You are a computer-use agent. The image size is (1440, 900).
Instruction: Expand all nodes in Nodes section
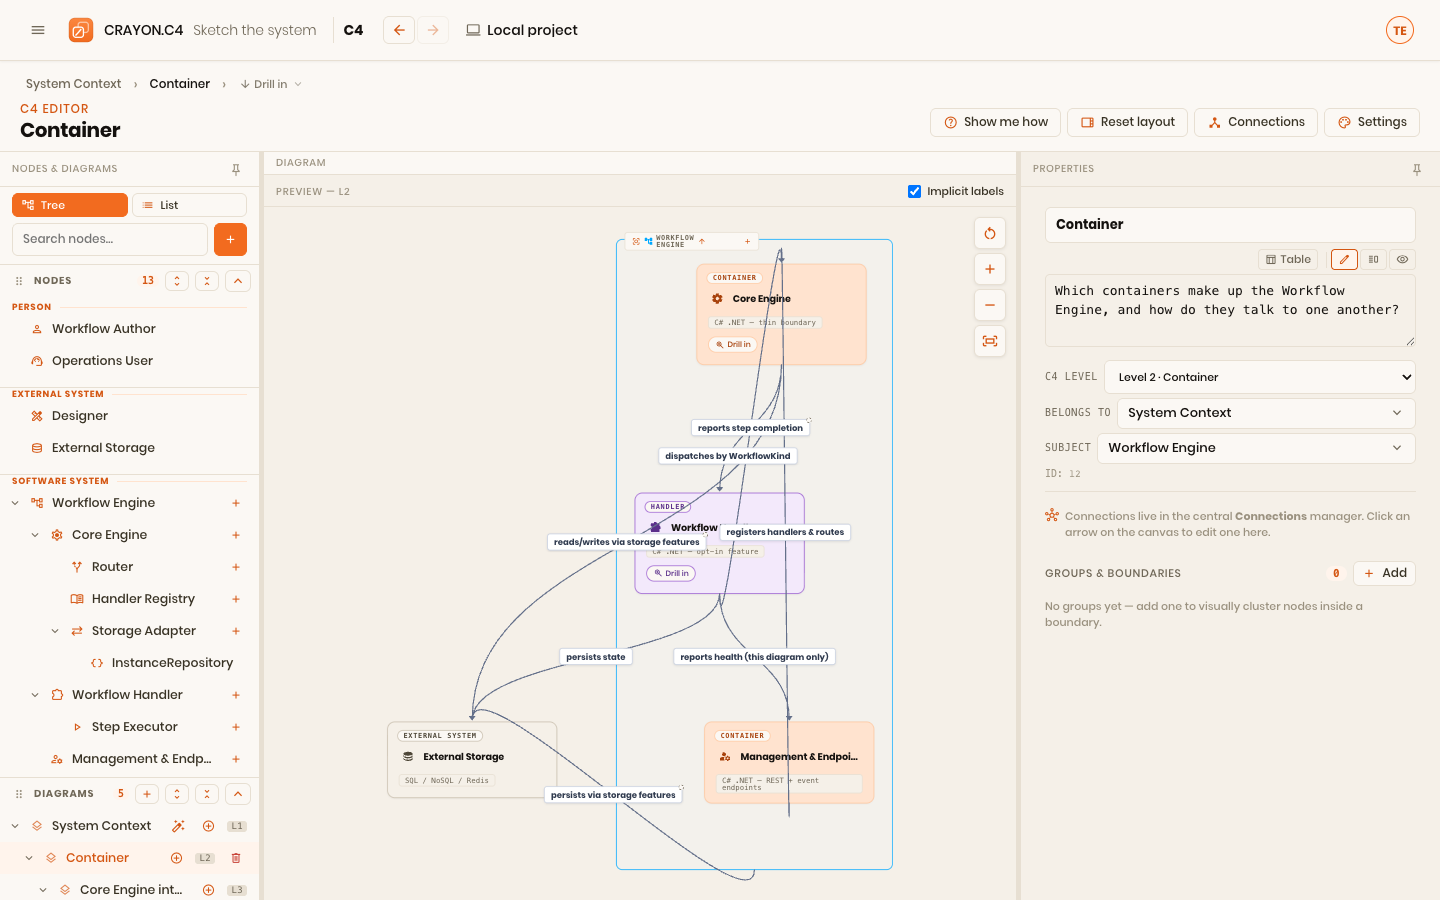pyautogui.click(x=177, y=281)
